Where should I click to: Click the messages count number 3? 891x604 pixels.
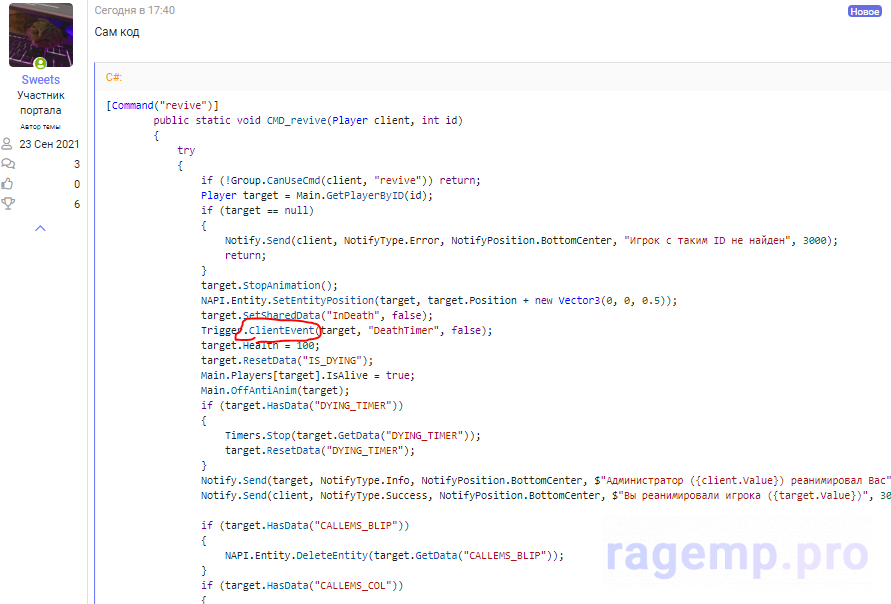pos(77,164)
